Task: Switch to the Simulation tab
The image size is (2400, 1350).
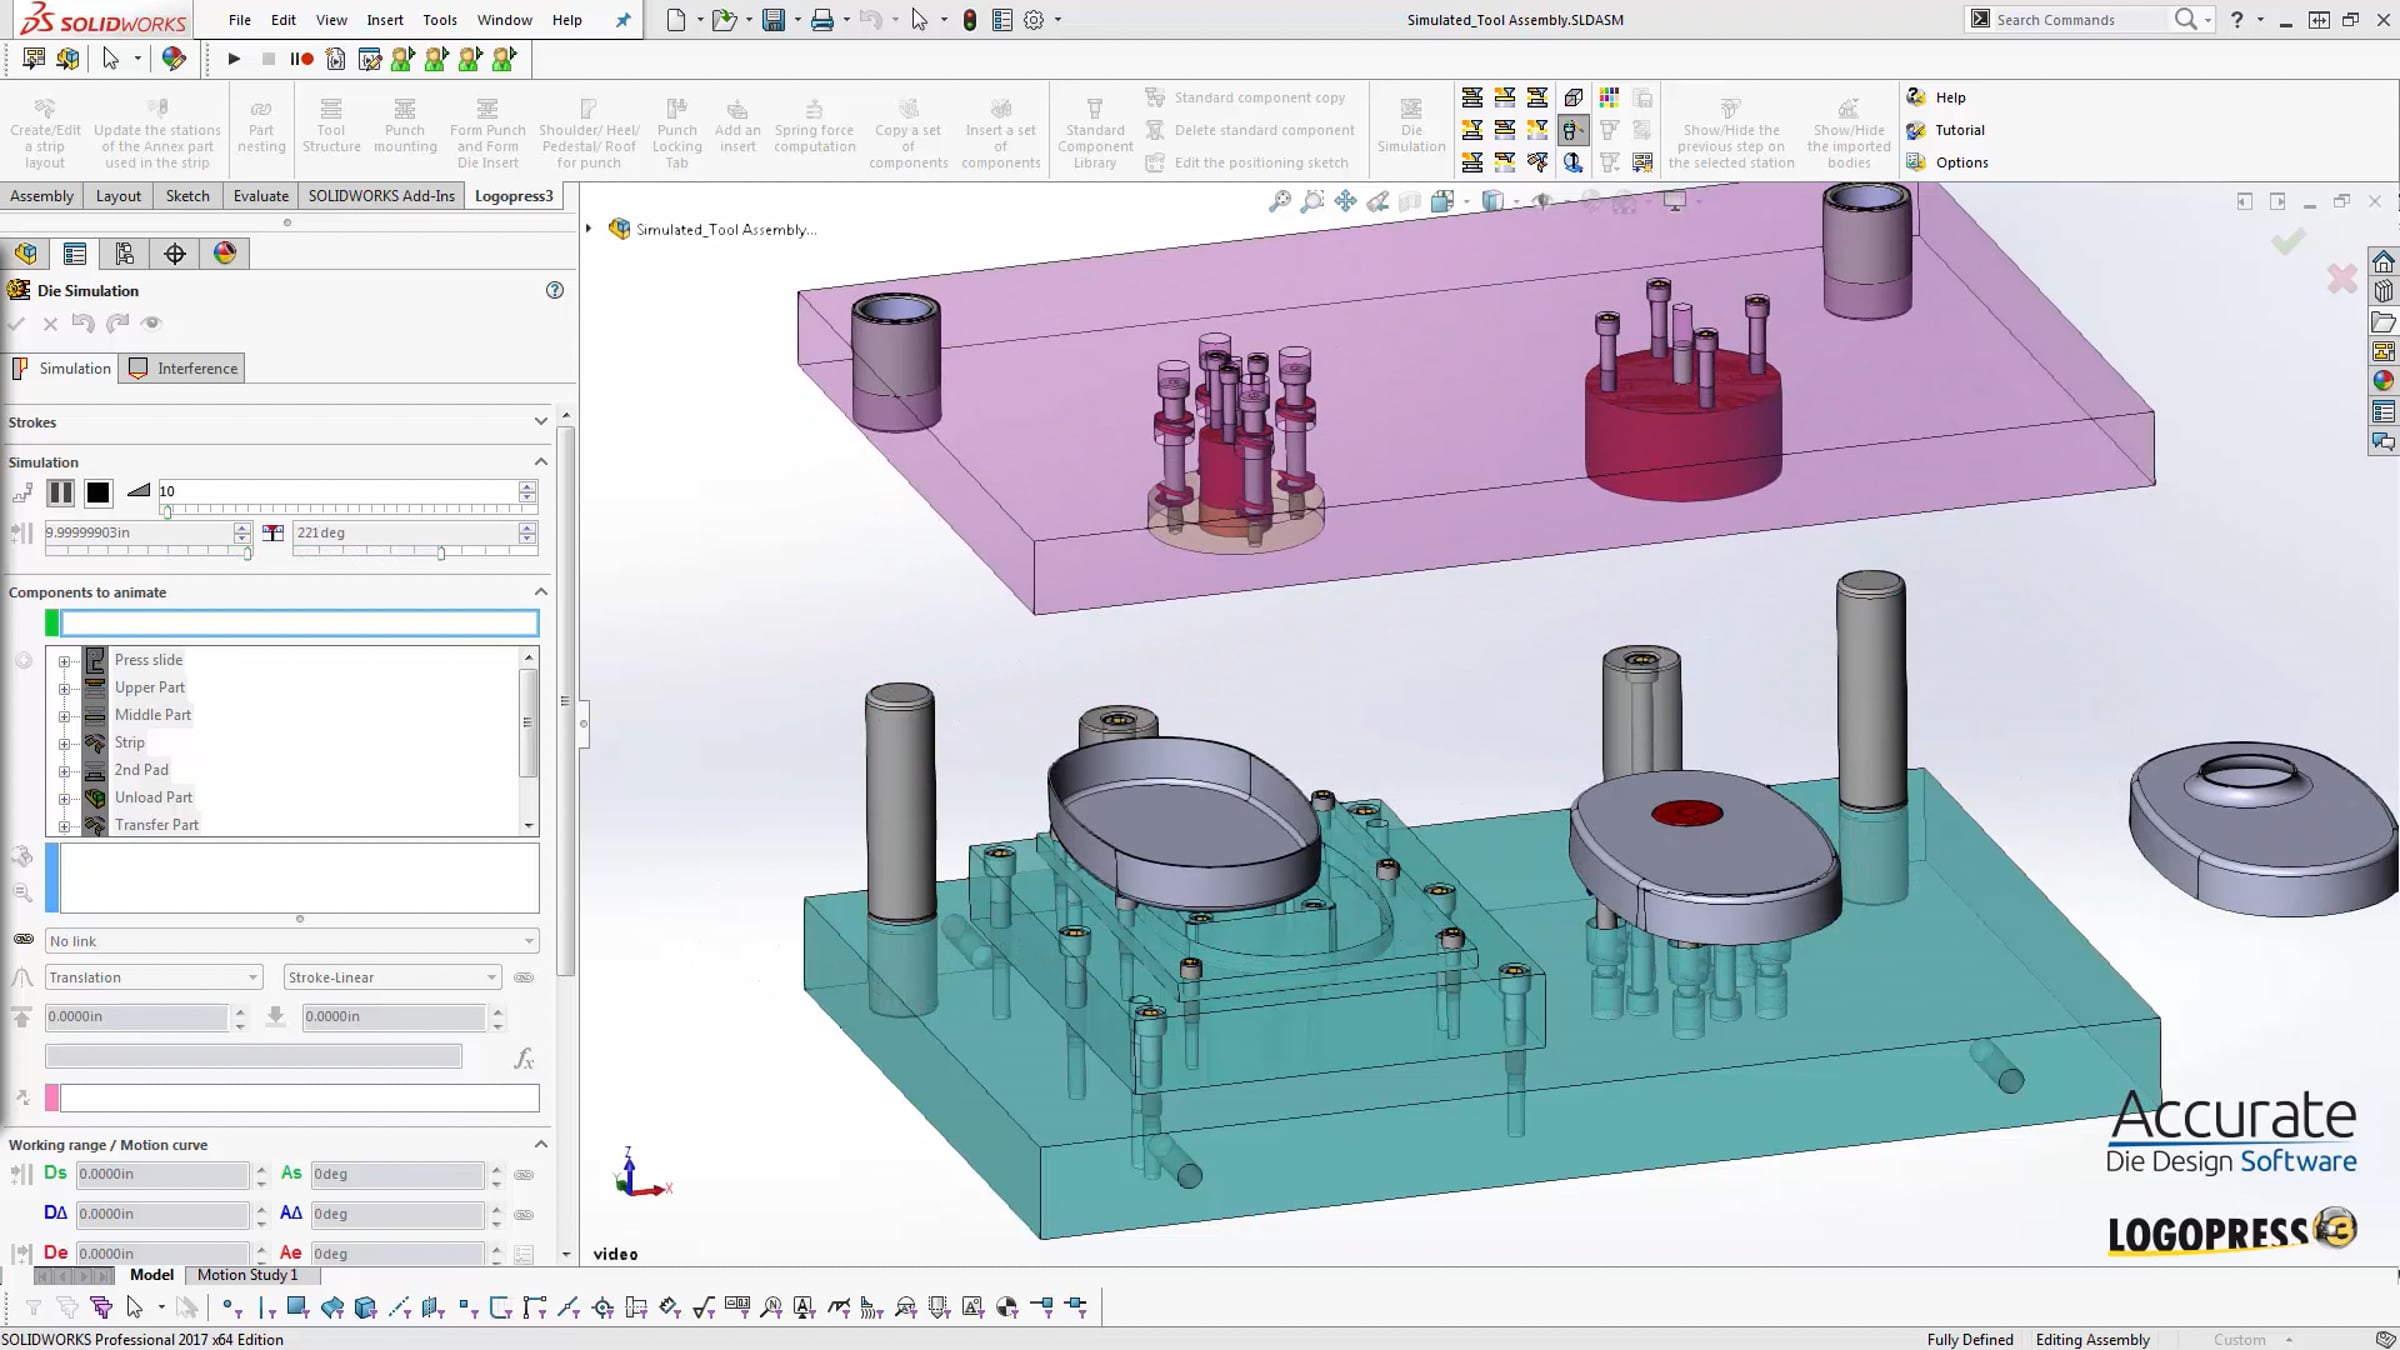Action: coord(62,368)
